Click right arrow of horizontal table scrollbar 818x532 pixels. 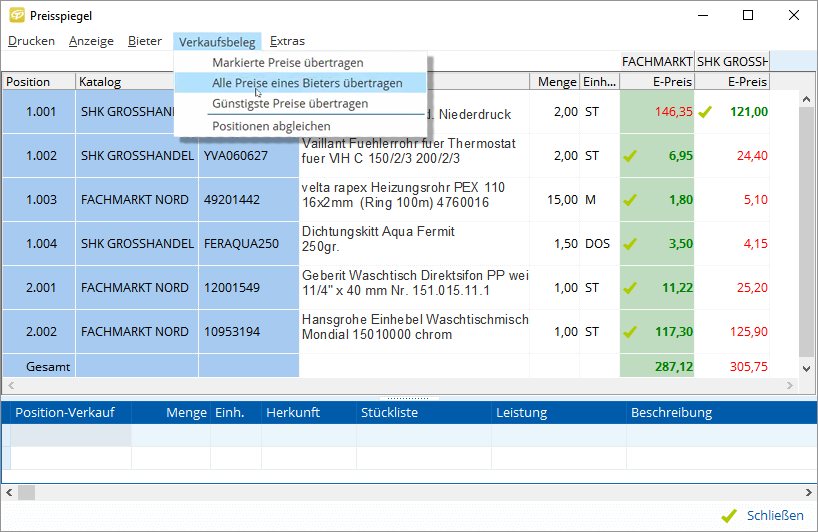[x=790, y=385]
